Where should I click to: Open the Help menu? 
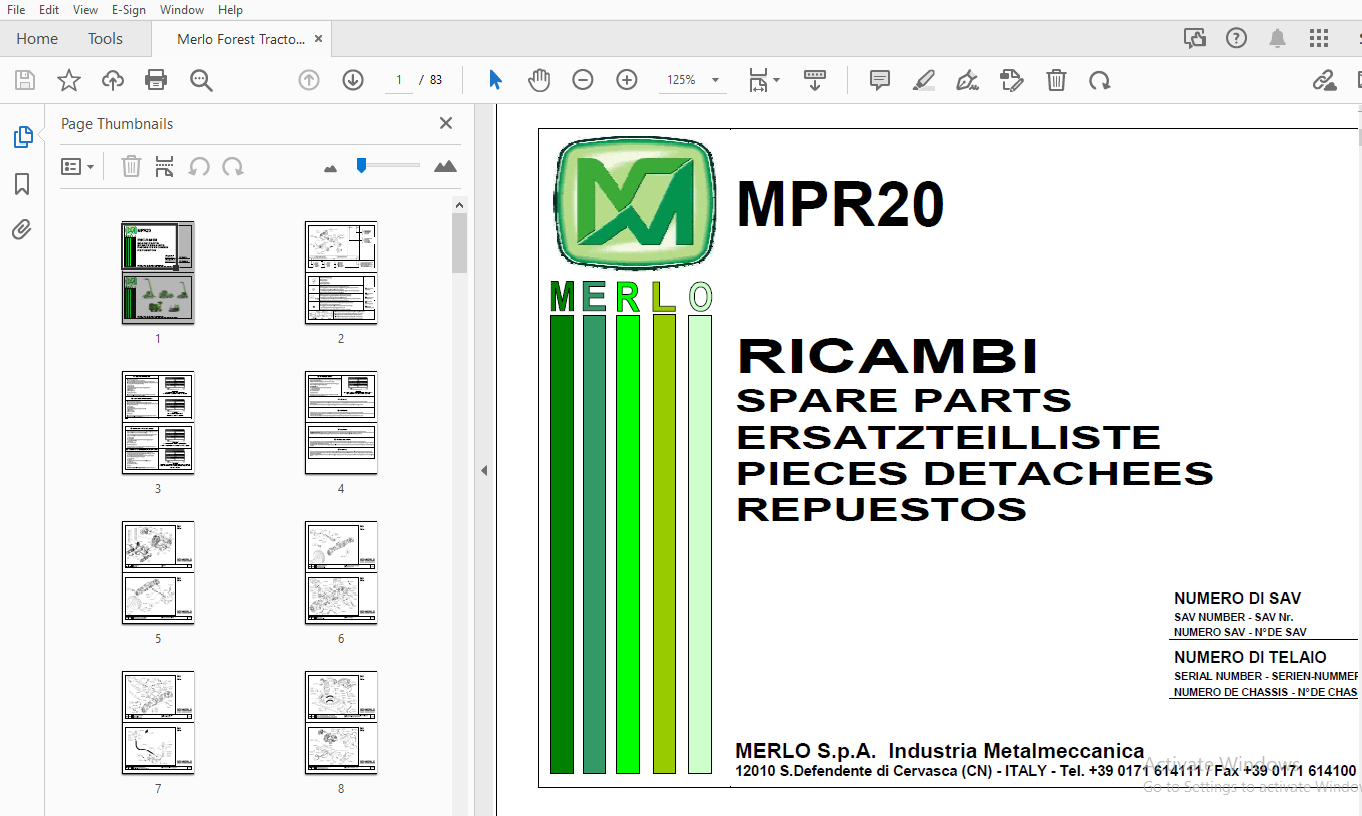click(x=230, y=9)
